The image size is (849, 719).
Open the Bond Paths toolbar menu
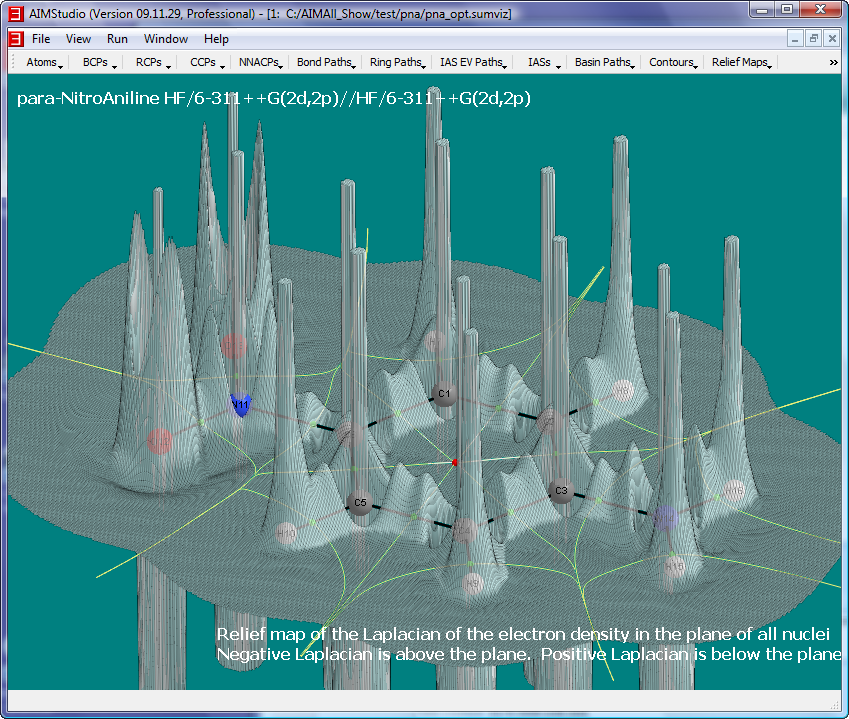point(326,62)
